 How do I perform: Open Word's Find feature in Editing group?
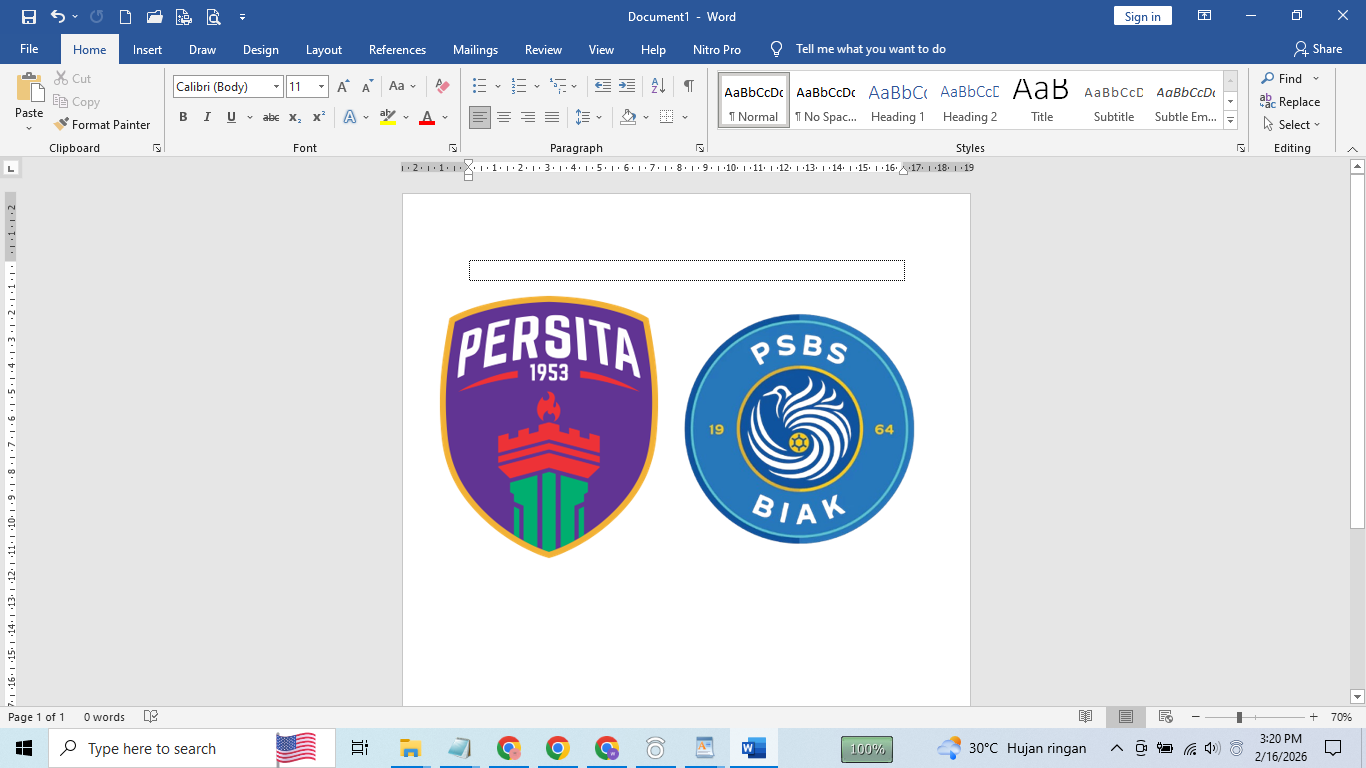(1290, 78)
